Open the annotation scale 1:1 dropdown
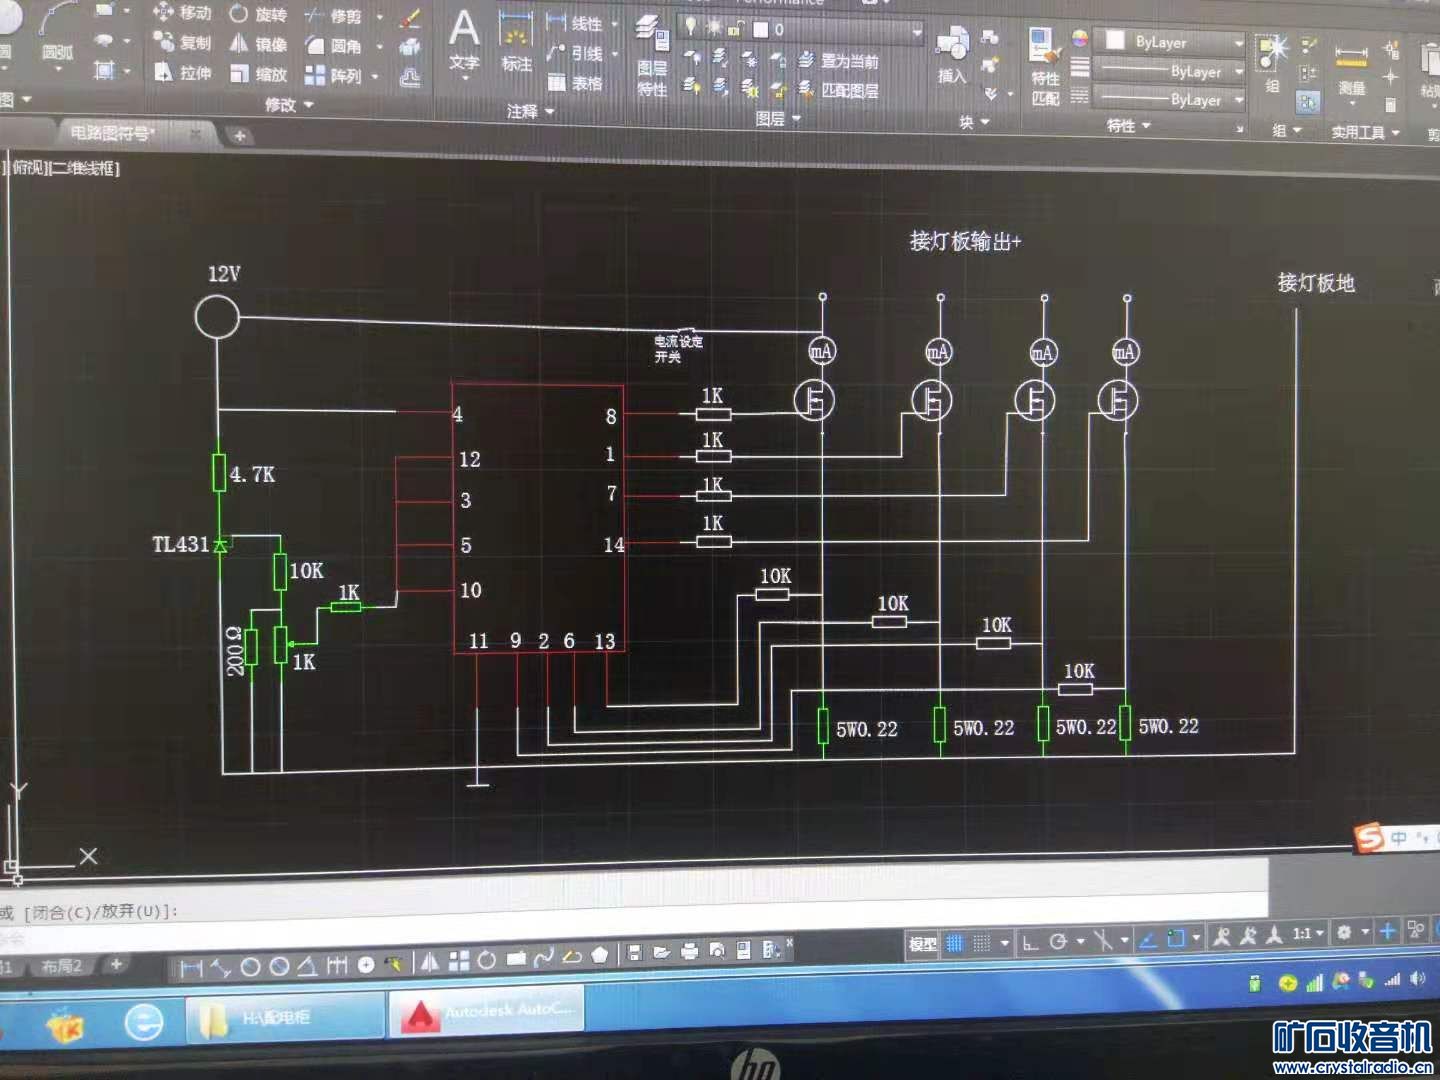The width and height of the screenshot is (1440, 1080). [1308, 934]
